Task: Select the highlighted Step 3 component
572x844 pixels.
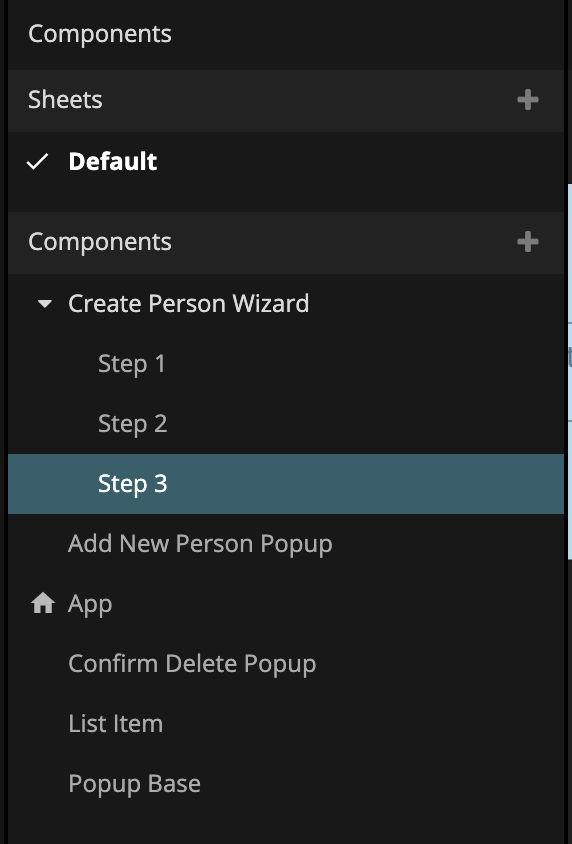Action: [x=286, y=484]
